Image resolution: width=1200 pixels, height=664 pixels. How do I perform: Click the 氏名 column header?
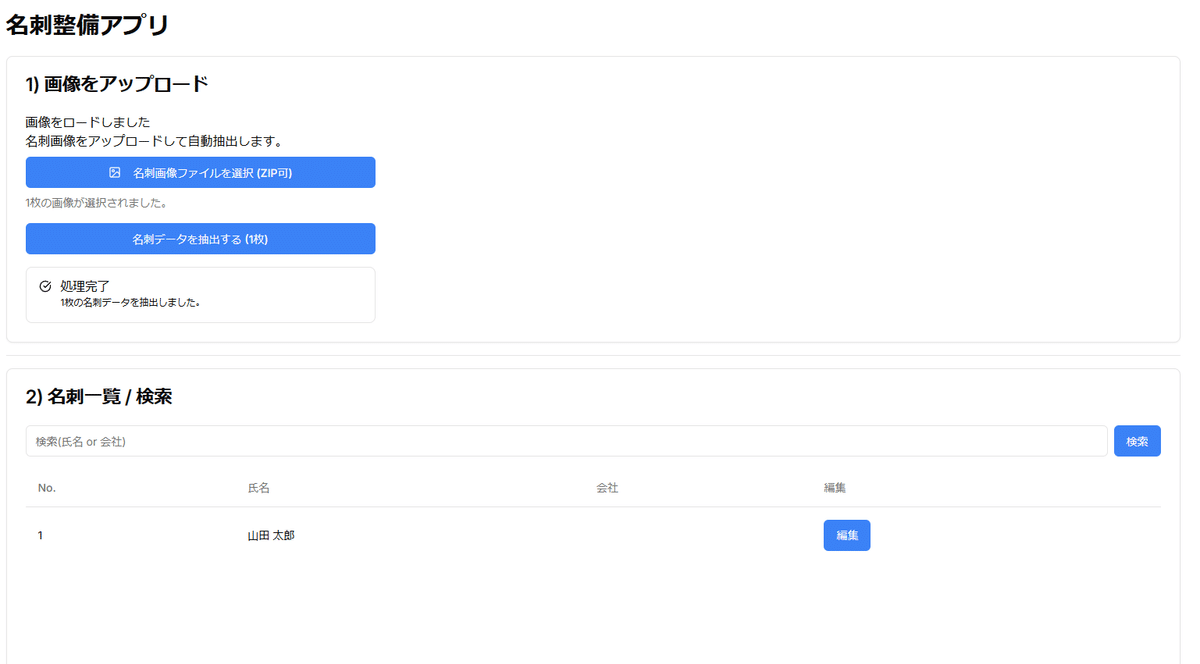(x=259, y=488)
